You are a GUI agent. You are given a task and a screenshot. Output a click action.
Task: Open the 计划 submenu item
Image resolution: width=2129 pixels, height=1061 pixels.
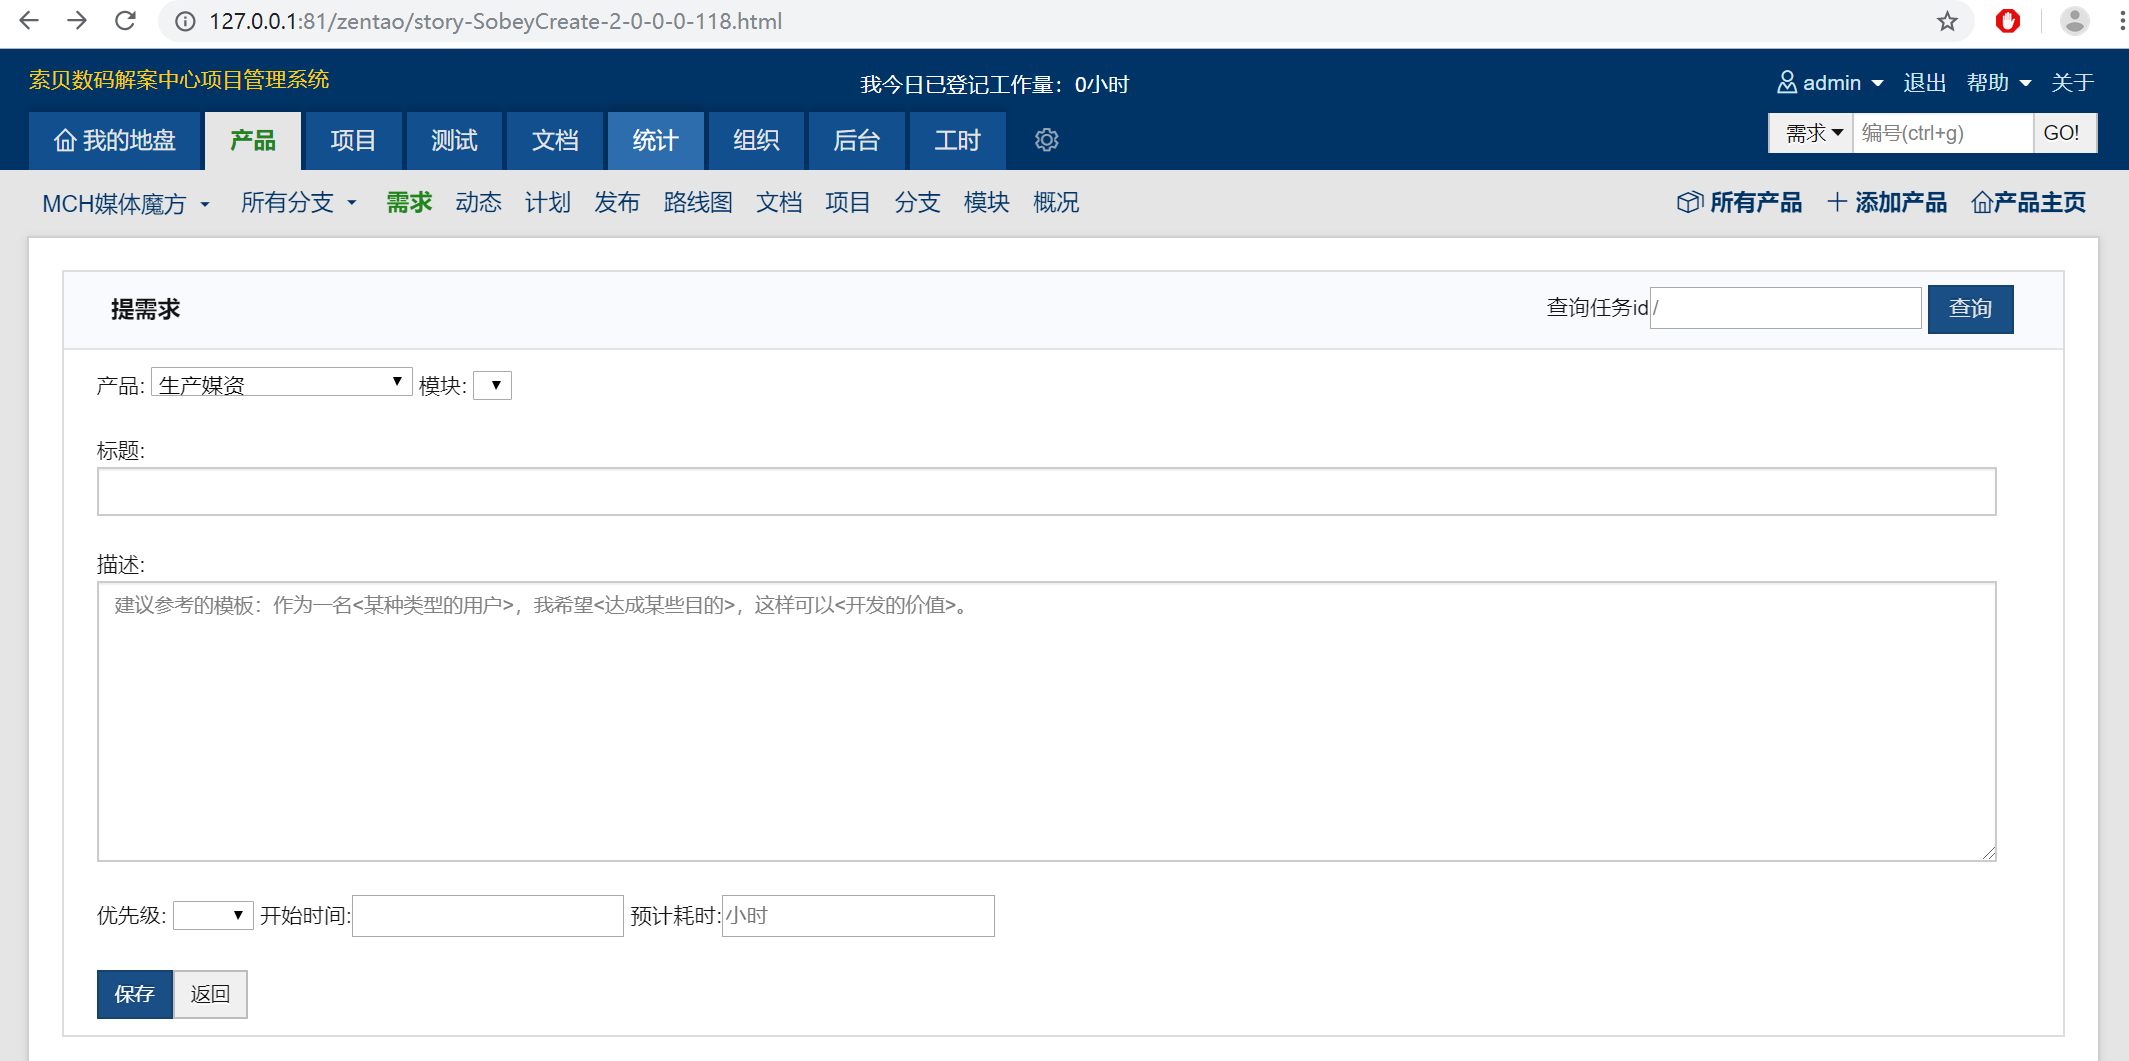(x=547, y=203)
